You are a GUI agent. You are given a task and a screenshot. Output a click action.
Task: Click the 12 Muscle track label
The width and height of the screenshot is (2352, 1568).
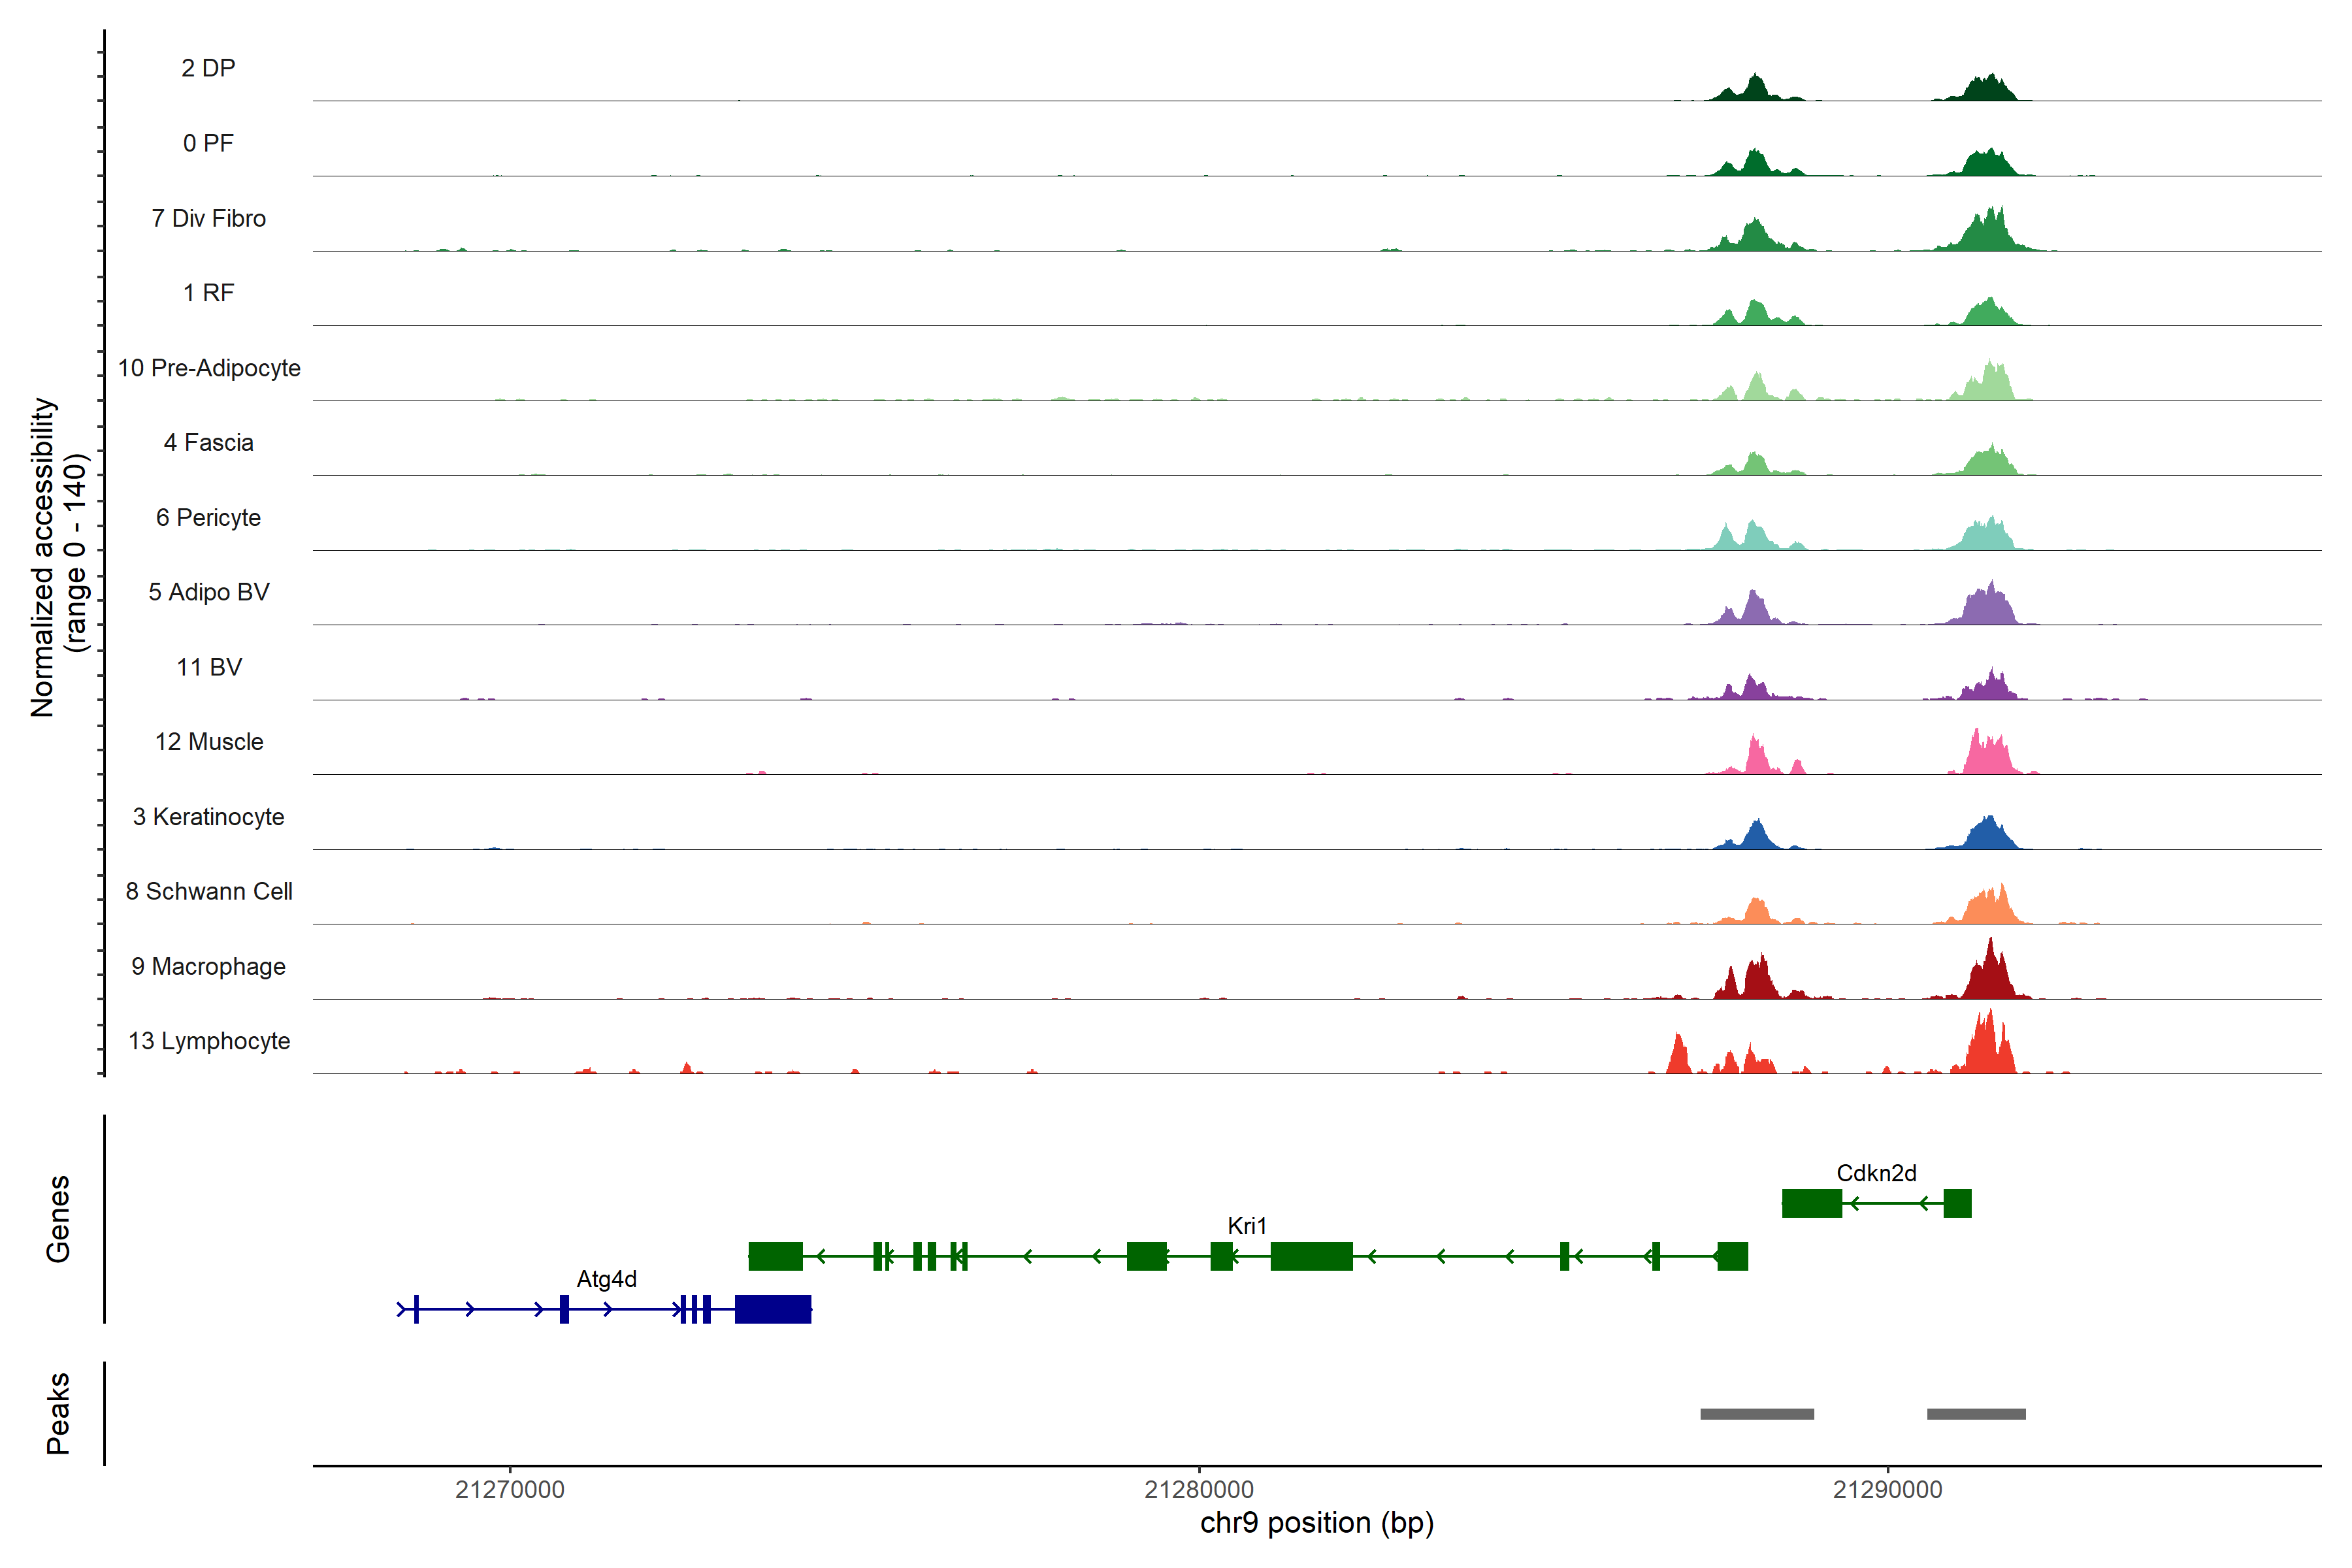click(209, 742)
